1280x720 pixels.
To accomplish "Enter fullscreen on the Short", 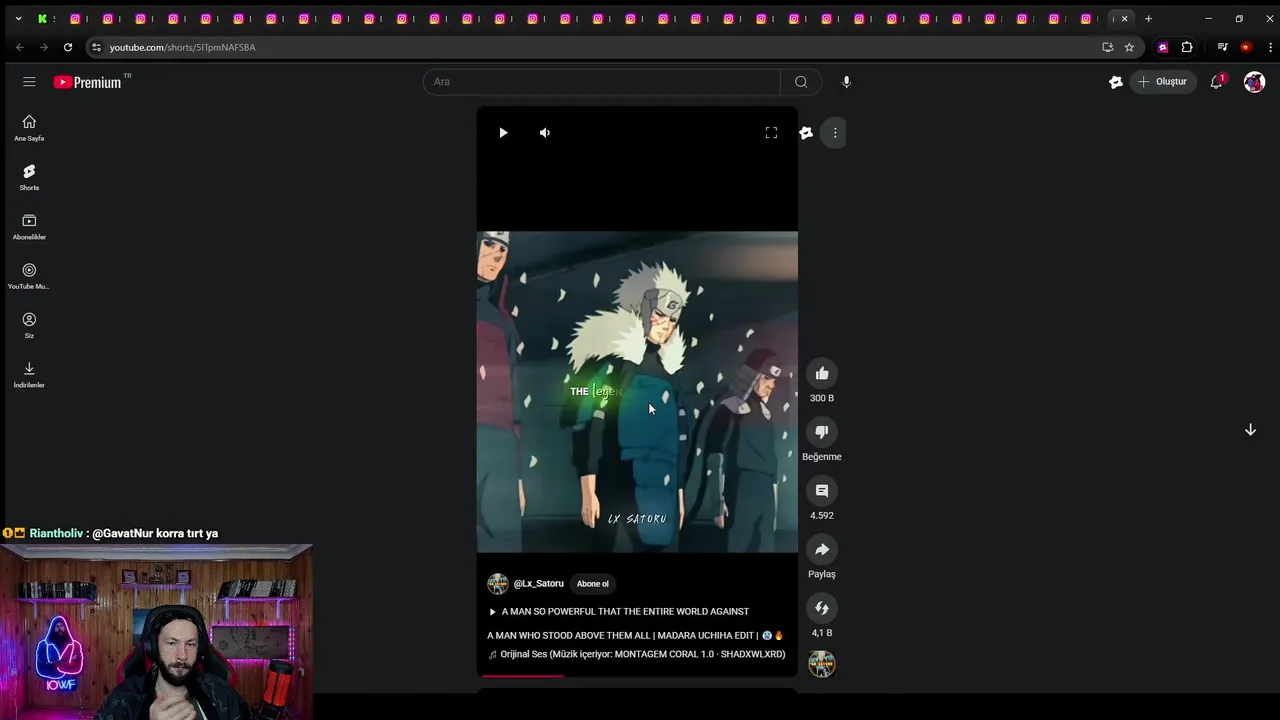I will coord(771,133).
